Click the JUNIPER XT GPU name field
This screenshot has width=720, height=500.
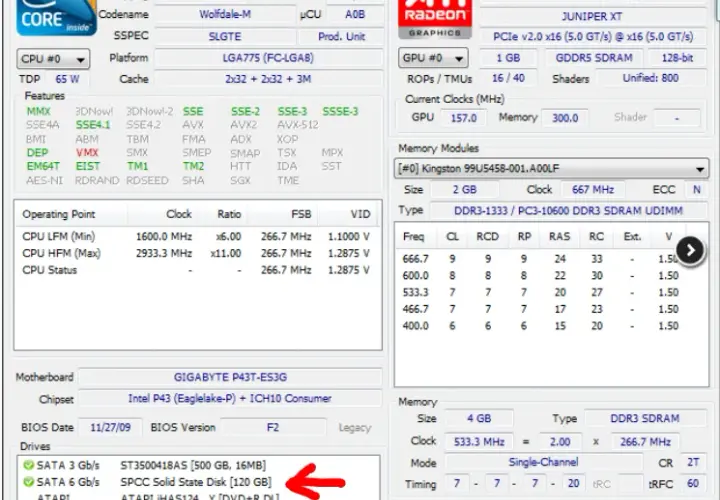[x=592, y=17]
